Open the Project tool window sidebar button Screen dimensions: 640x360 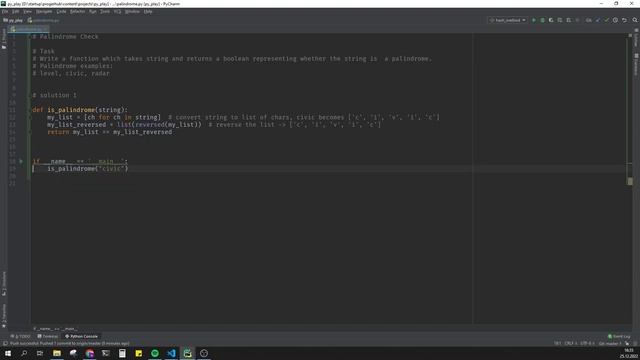click(4, 39)
